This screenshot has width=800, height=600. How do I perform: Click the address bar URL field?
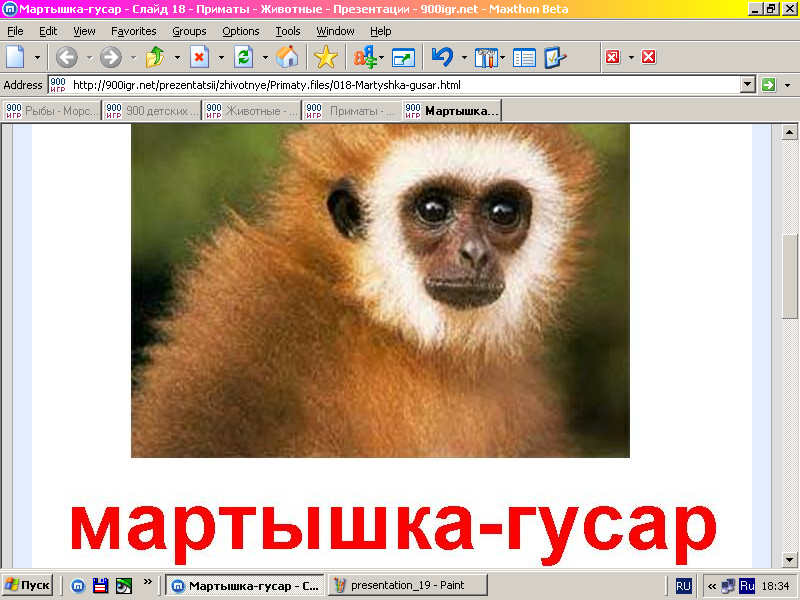click(400, 85)
